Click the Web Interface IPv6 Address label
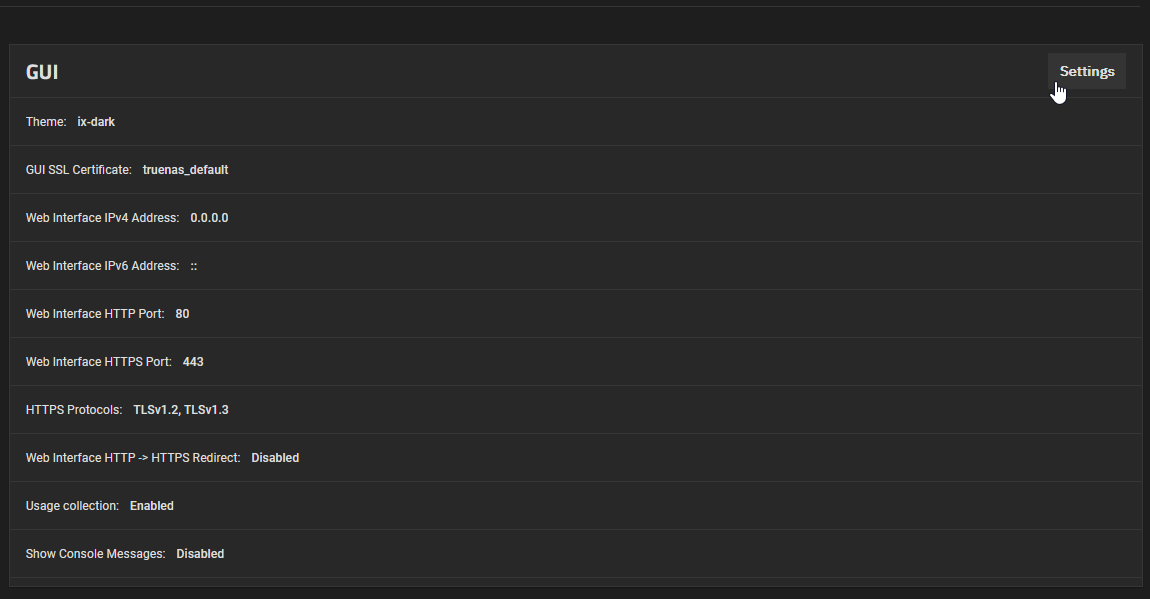The image size is (1150, 599). (102, 266)
